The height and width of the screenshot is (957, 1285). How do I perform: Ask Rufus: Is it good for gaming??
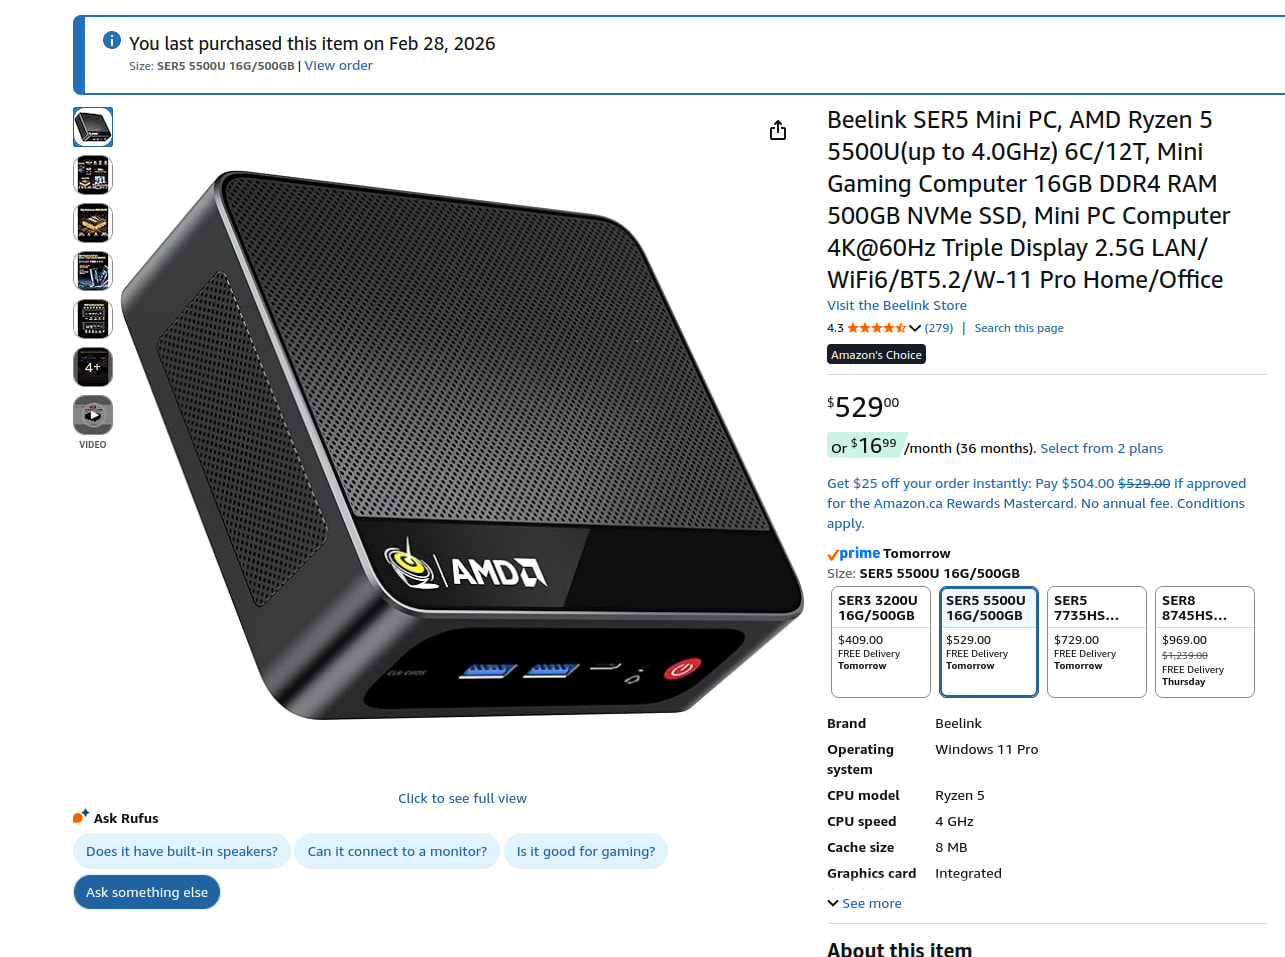tap(586, 851)
